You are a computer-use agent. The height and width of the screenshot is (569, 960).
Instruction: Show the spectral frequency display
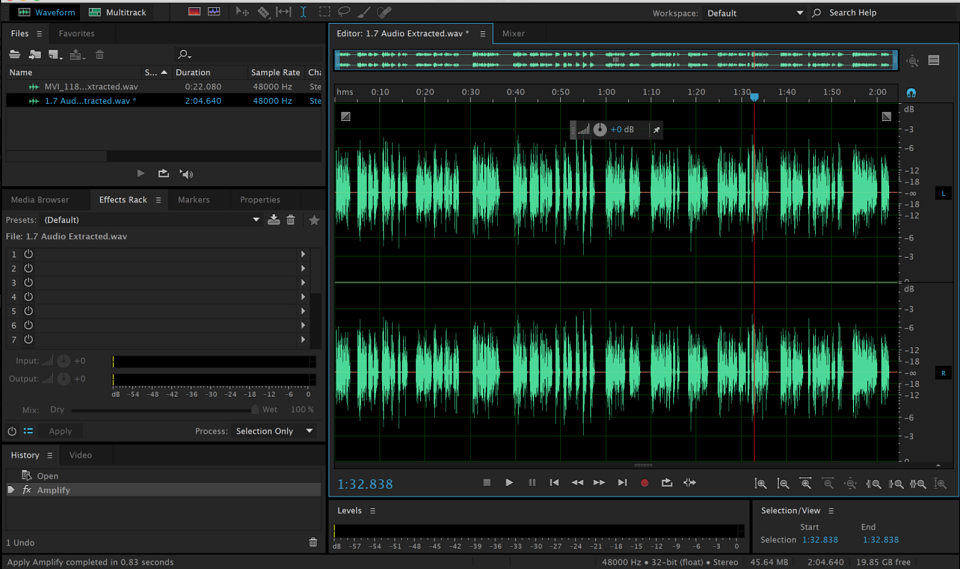[194, 12]
